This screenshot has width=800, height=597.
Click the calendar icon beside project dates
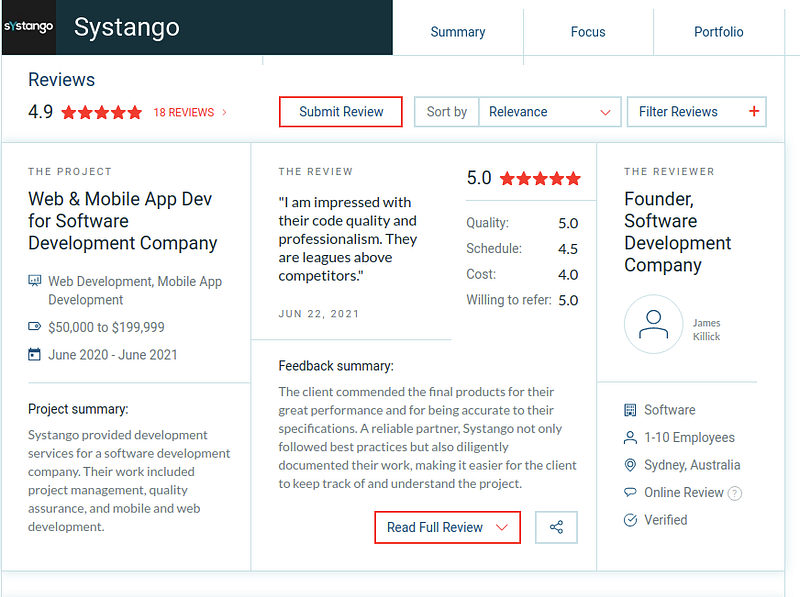[35, 354]
